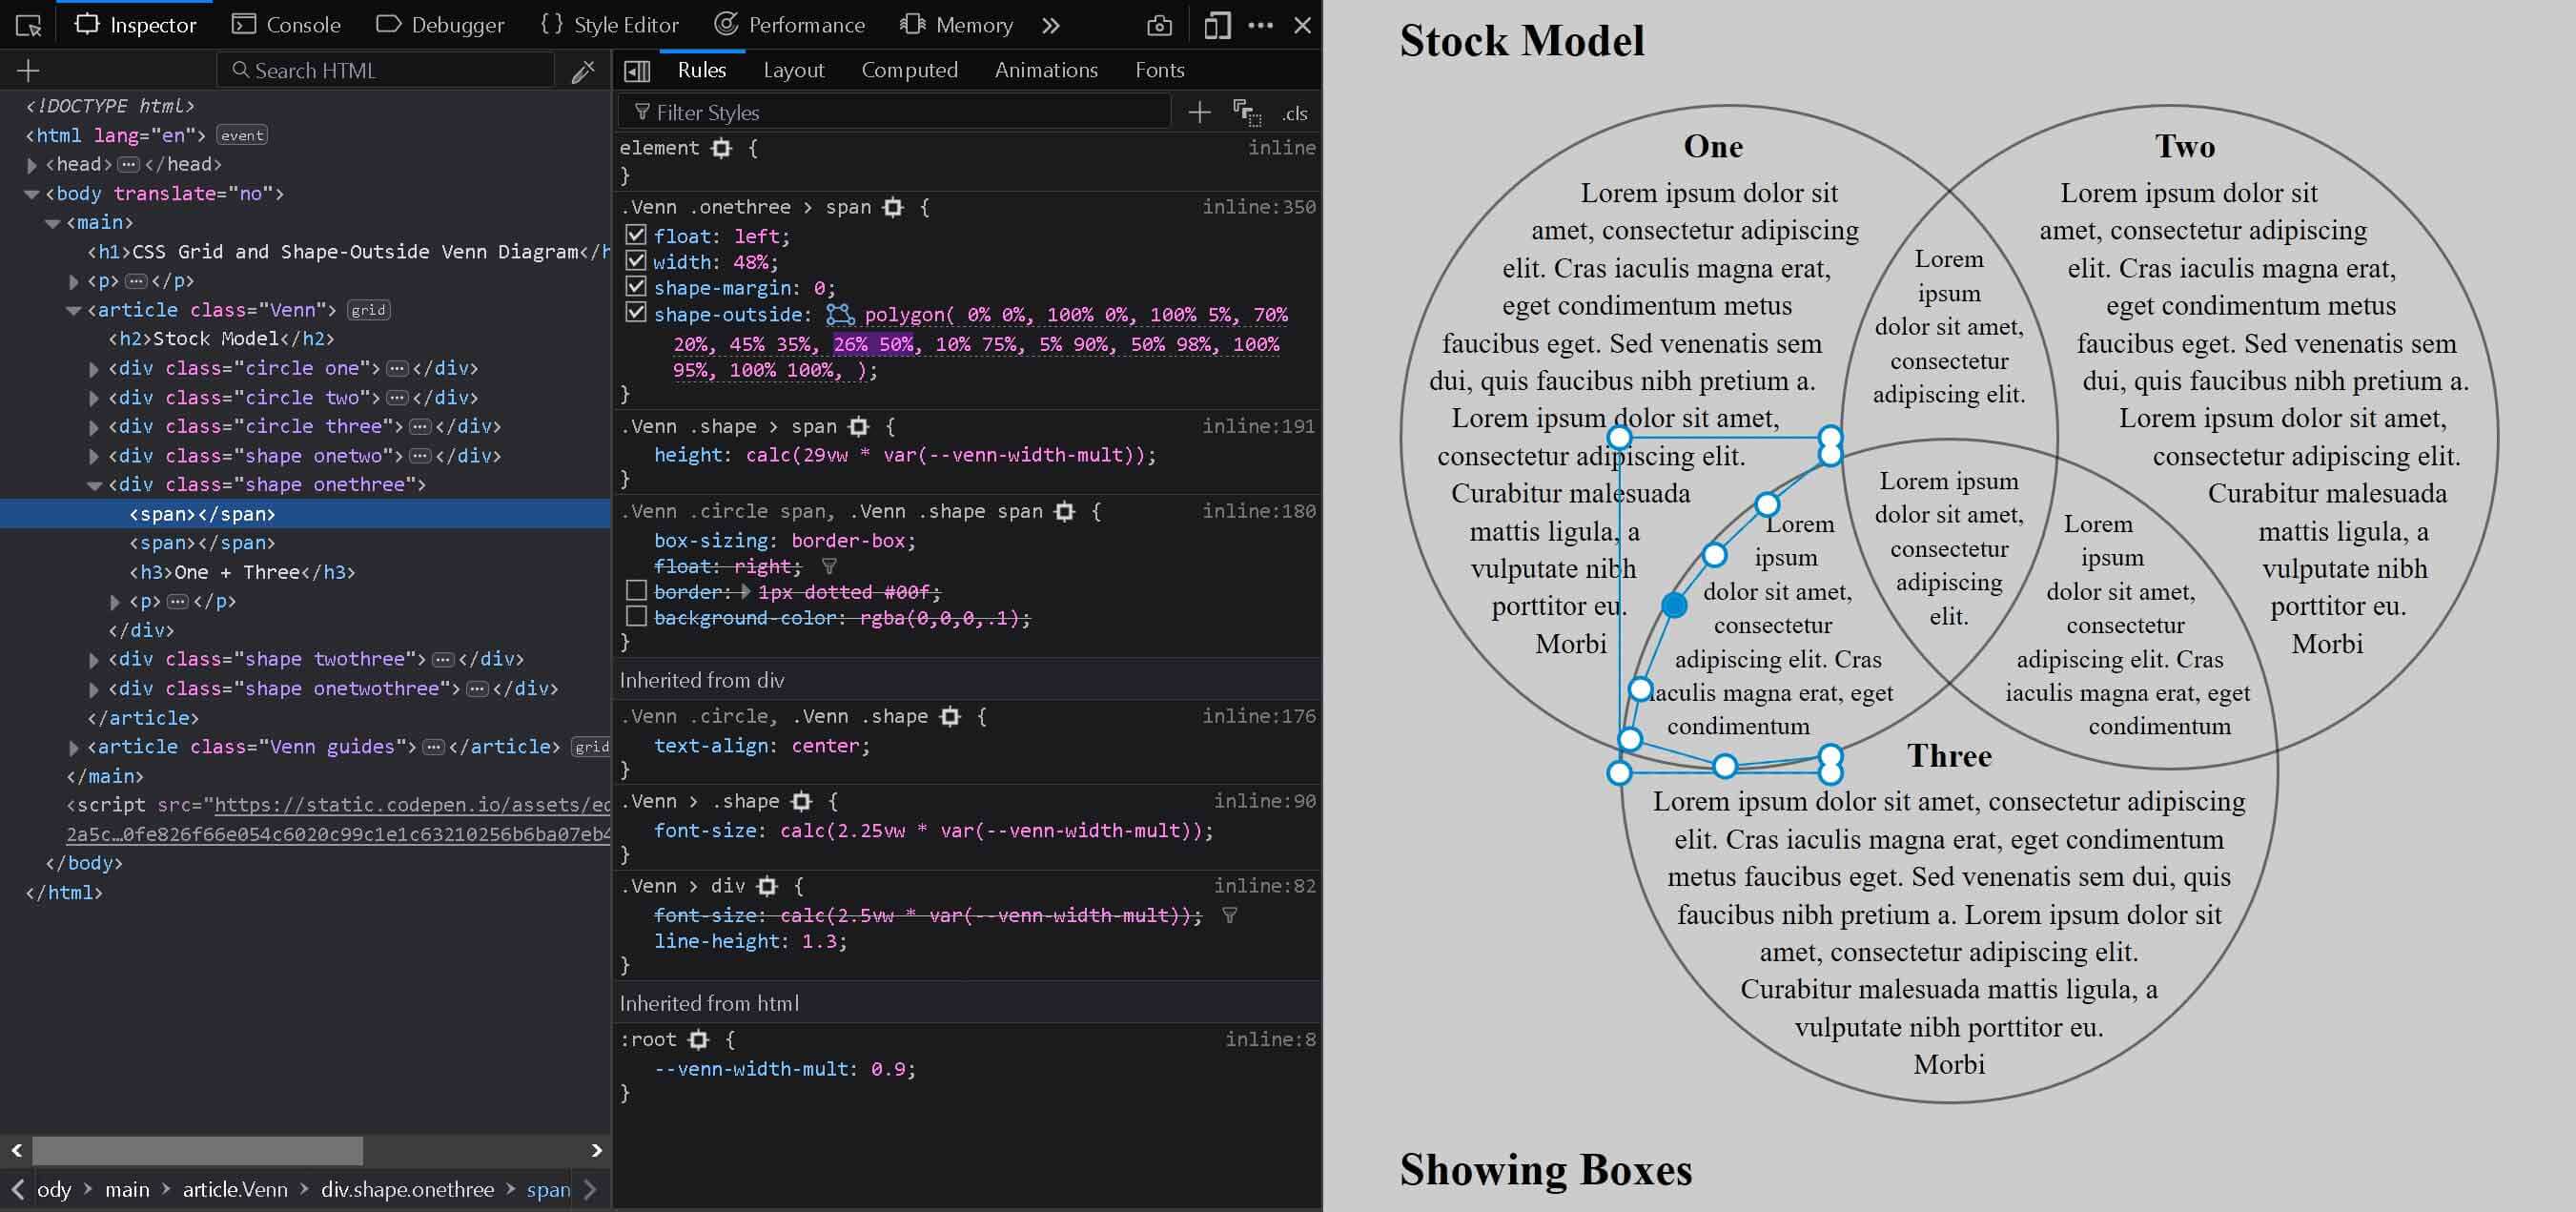Toggle the shape-path editor icon beside polygon
Image resolution: width=2576 pixels, height=1212 pixels.
pos(840,315)
